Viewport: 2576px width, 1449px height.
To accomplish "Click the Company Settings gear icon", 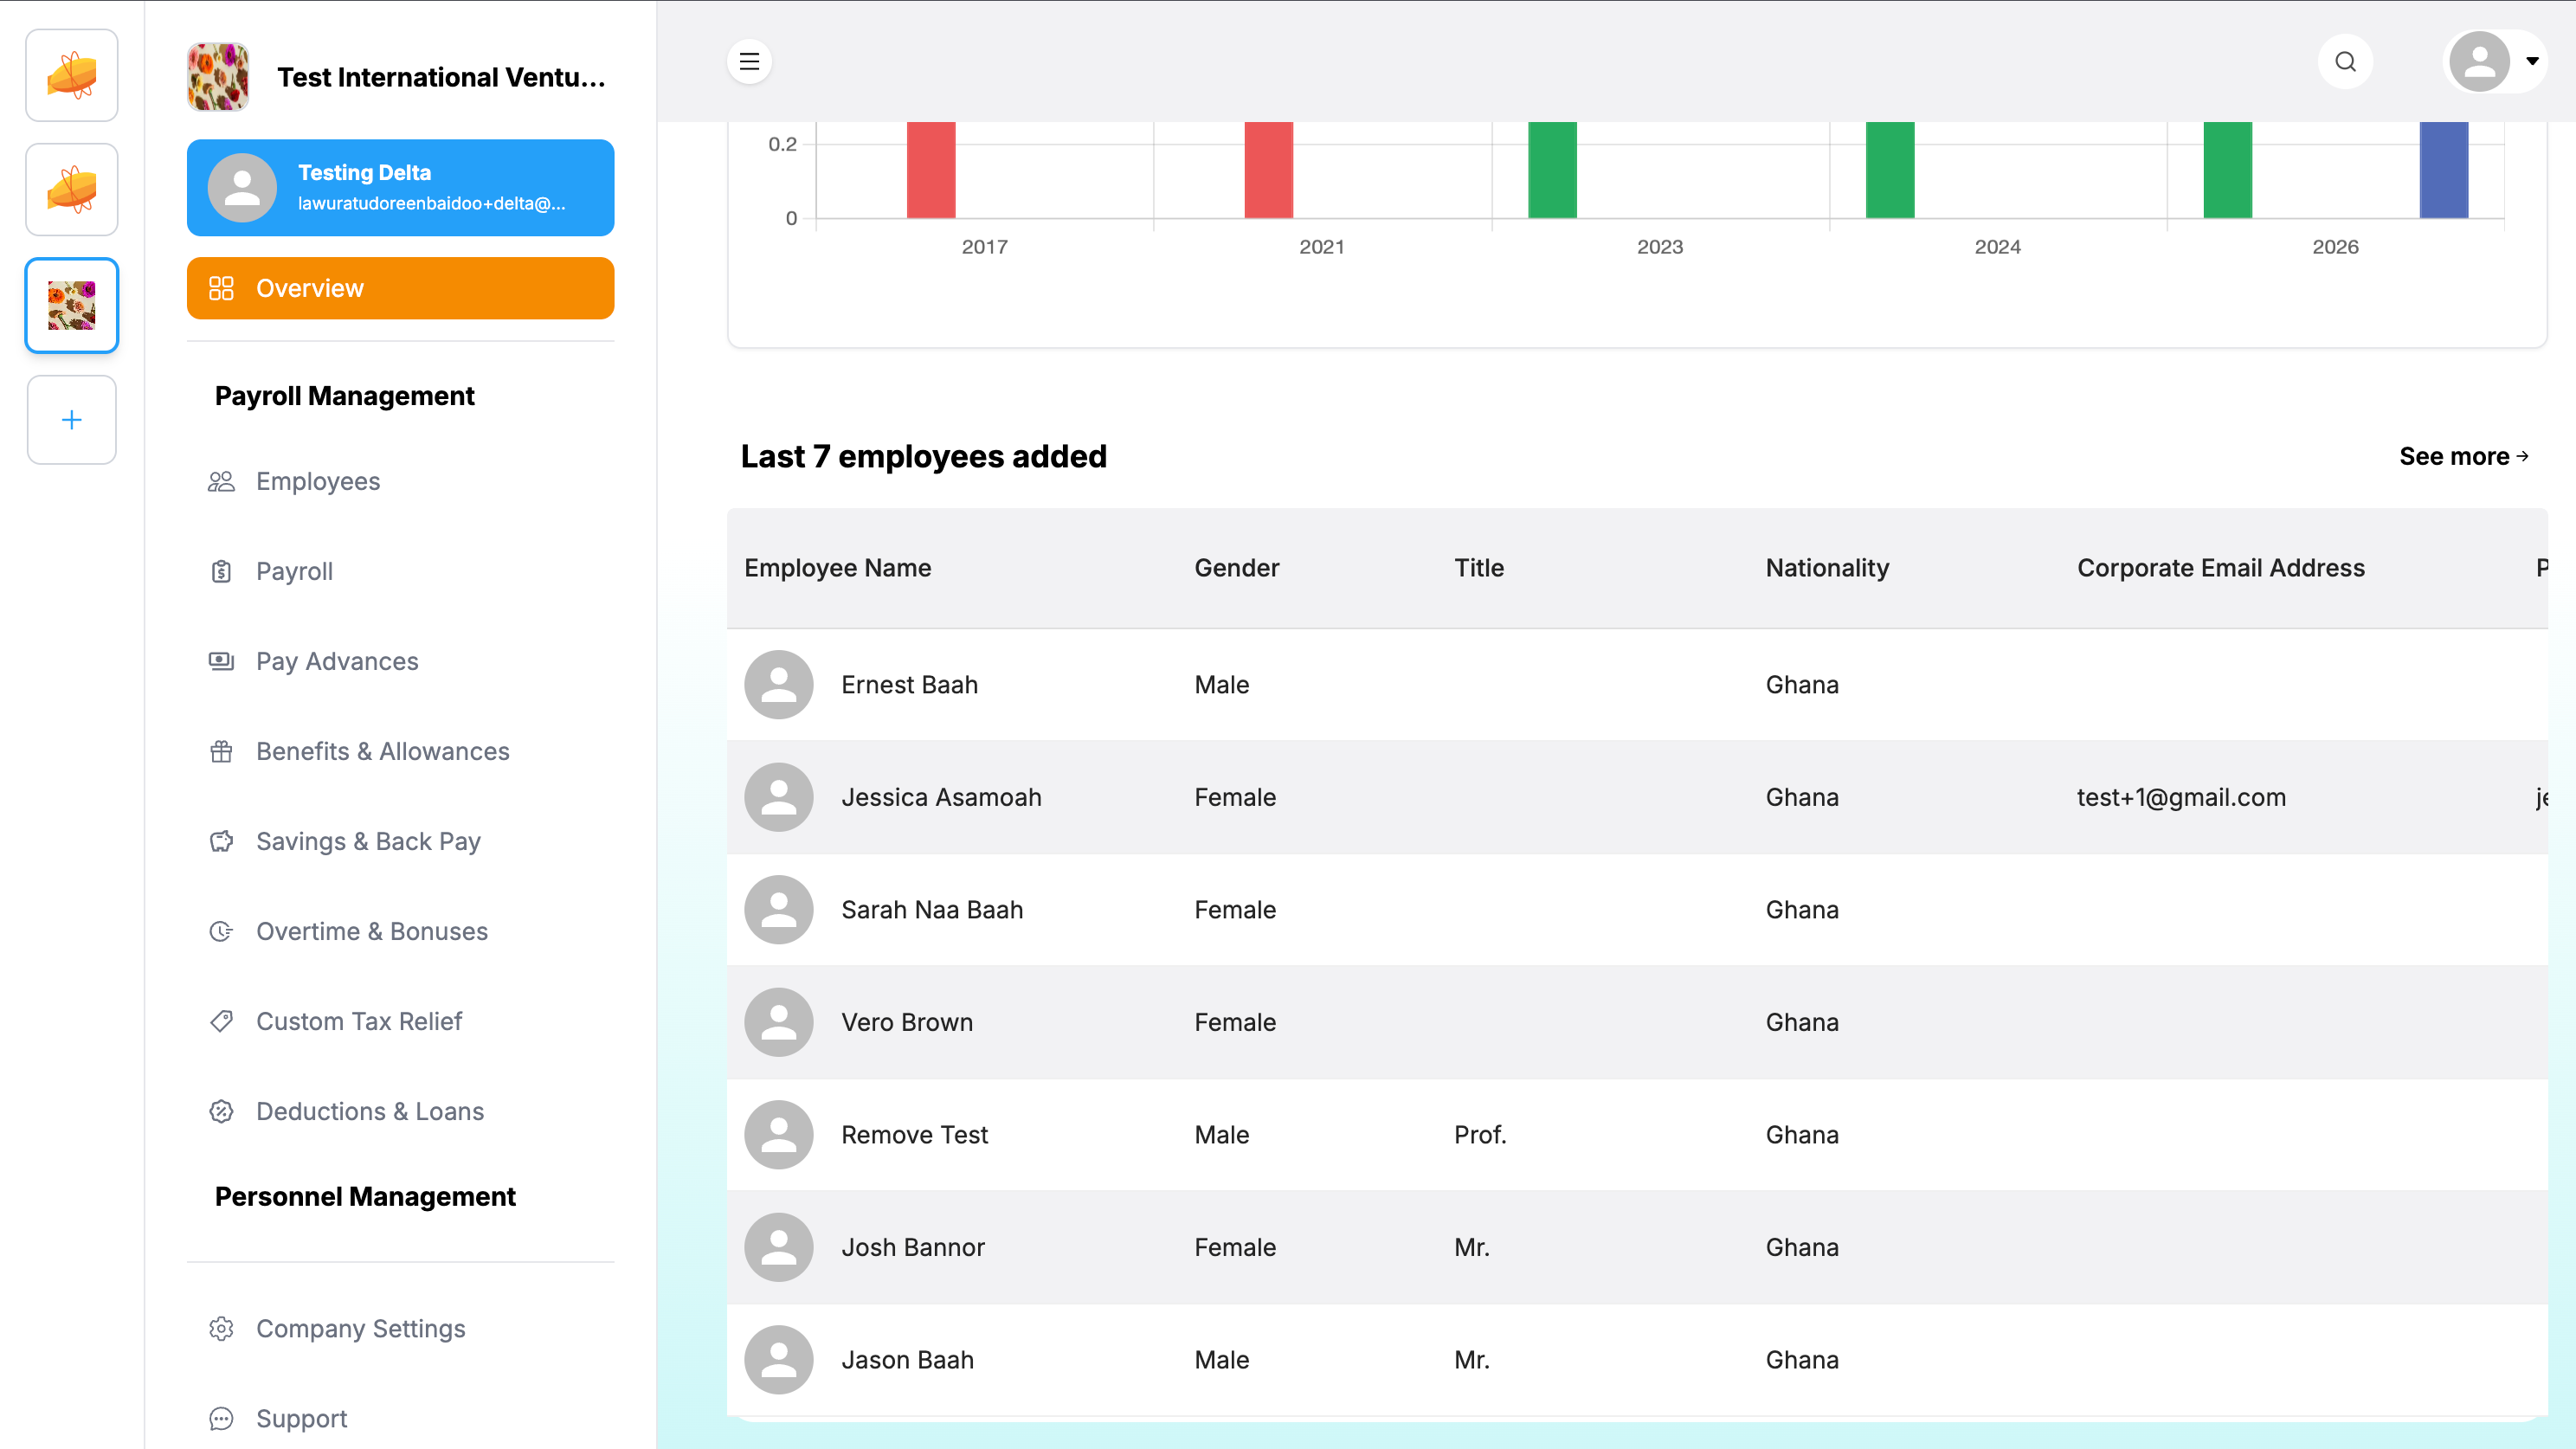I will click(221, 1328).
